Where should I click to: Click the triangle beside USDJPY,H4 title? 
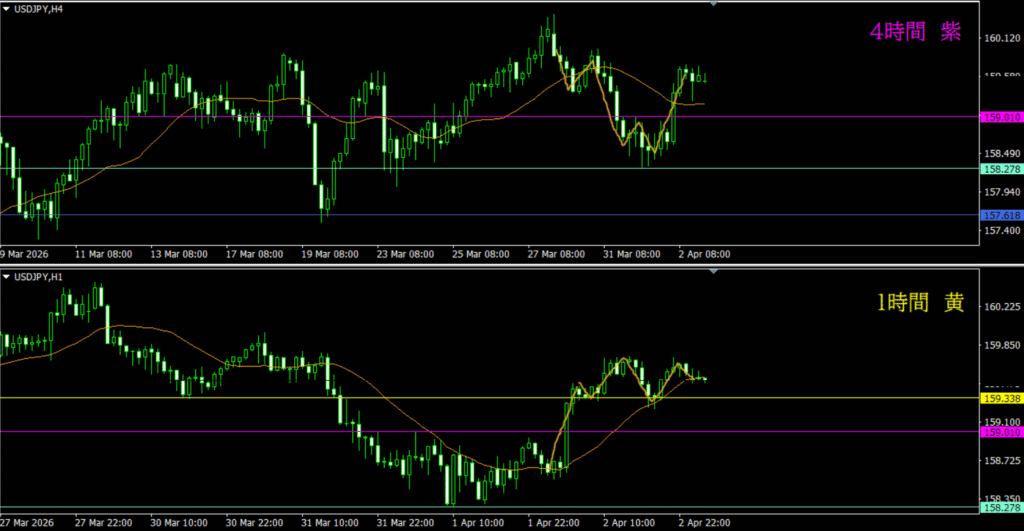[7, 8]
